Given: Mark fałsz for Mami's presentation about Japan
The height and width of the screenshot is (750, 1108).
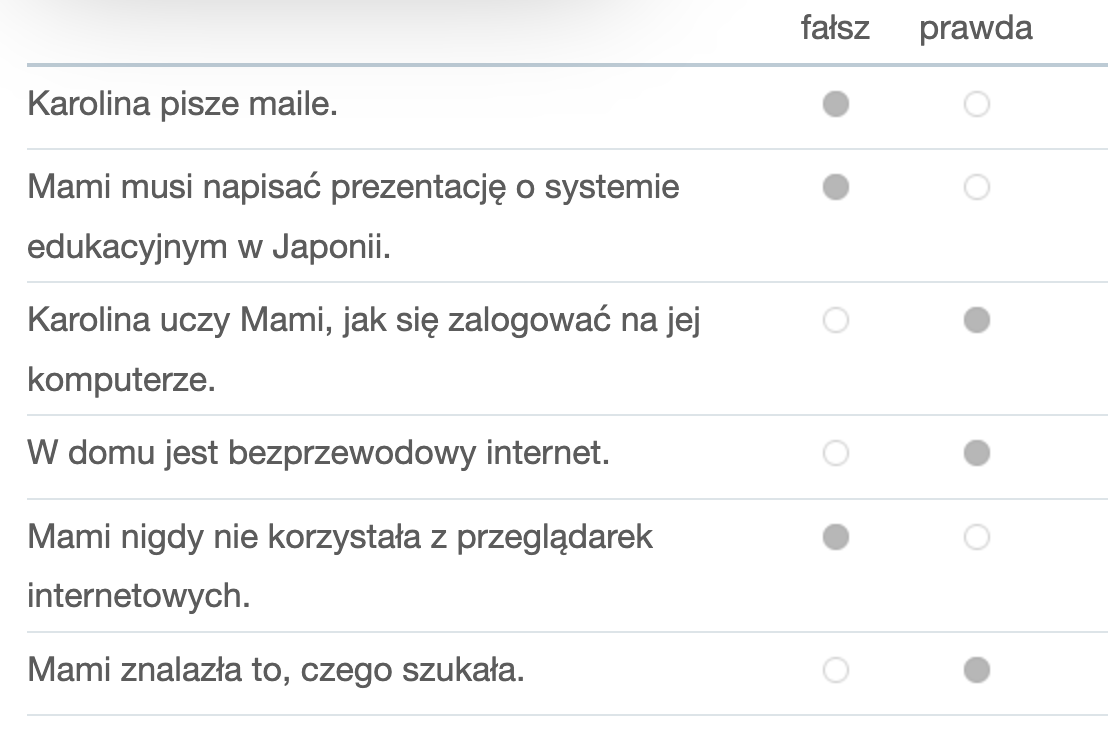Looking at the screenshot, I should click(835, 187).
